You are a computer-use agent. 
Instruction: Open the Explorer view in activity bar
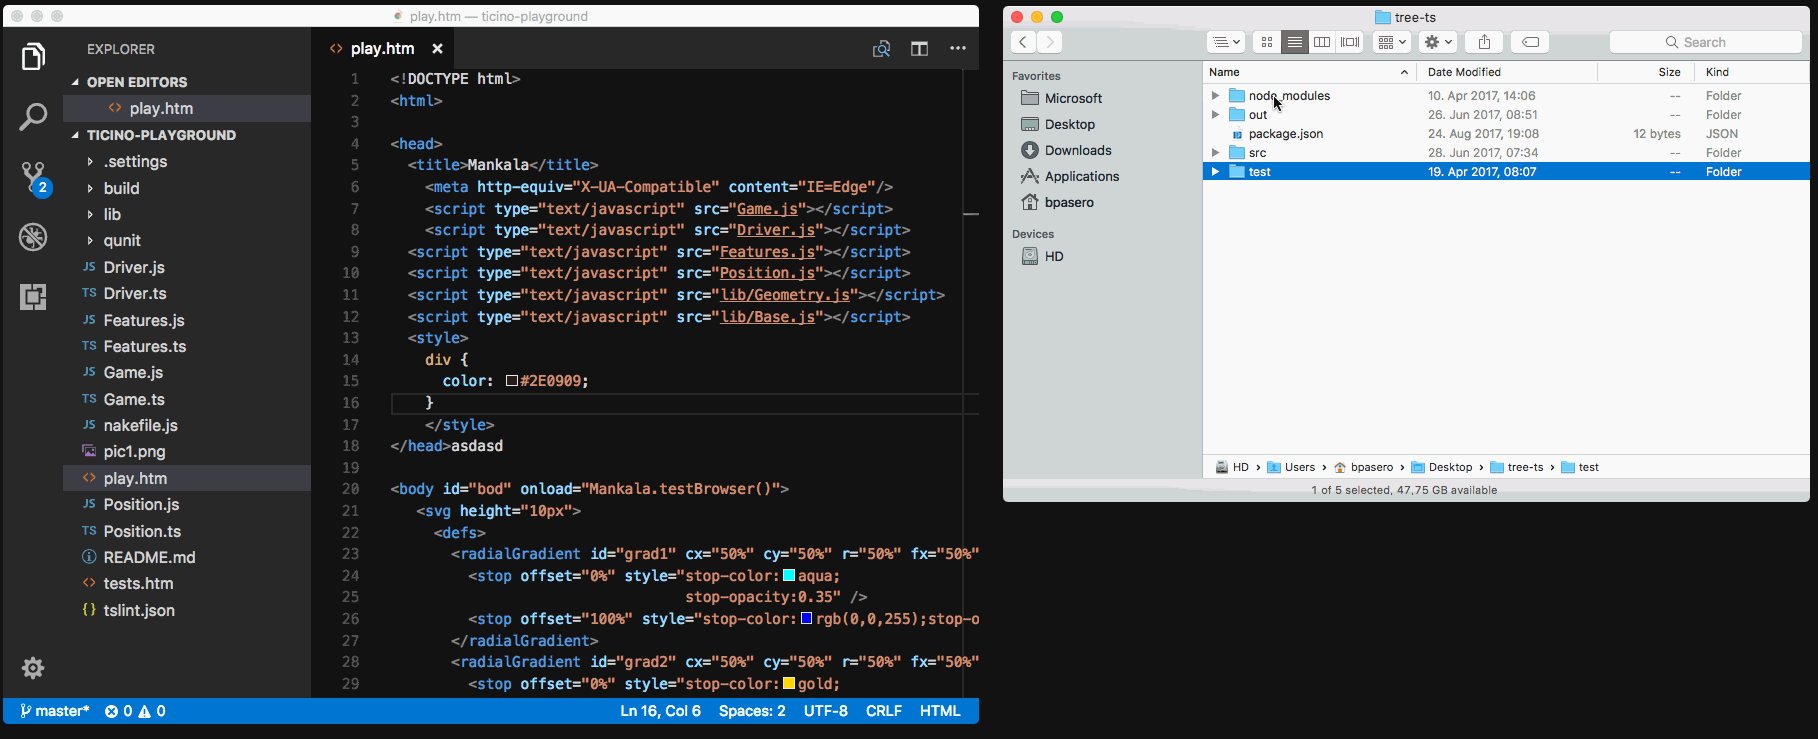[33, 57]
